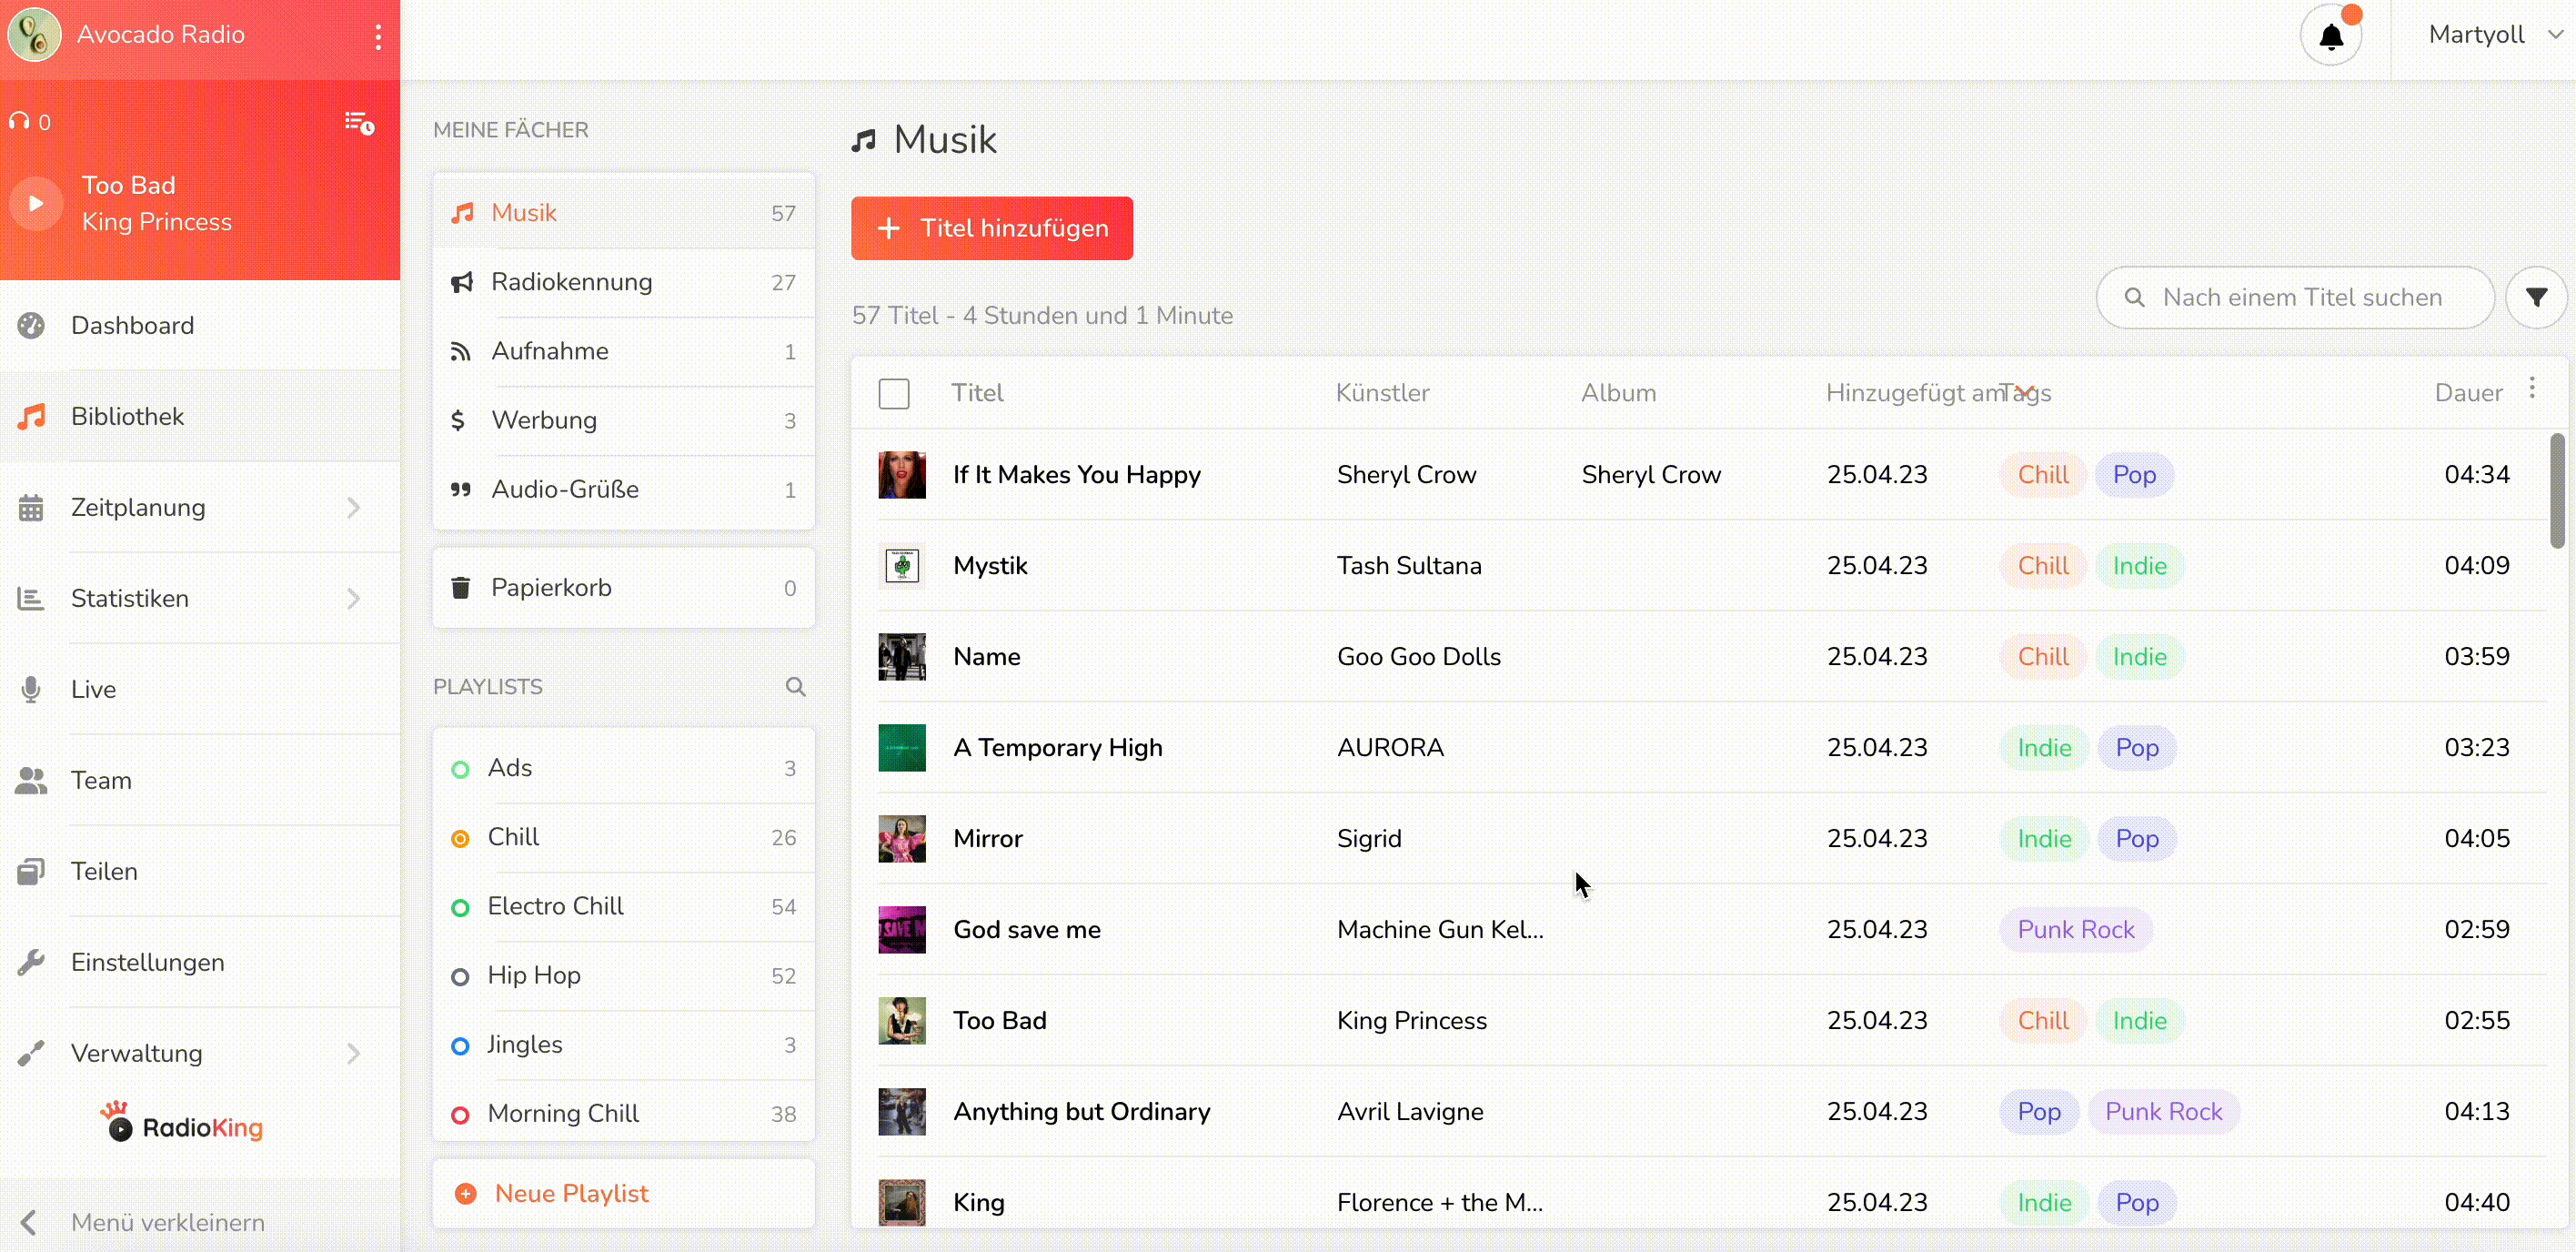Sort by the Künstler column header
This screenshot has height=1252, width=2576.
coord(1383,393)
